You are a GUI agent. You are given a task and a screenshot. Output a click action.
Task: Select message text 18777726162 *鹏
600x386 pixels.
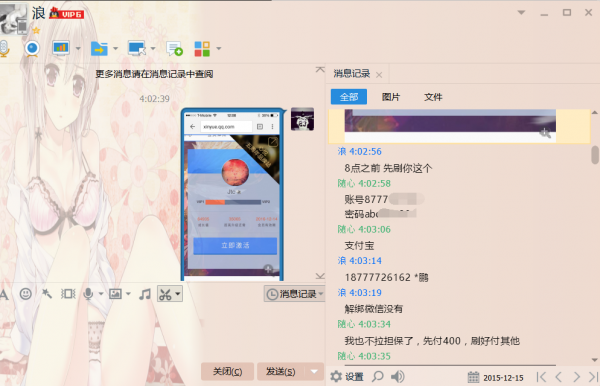tap(386, 277)
